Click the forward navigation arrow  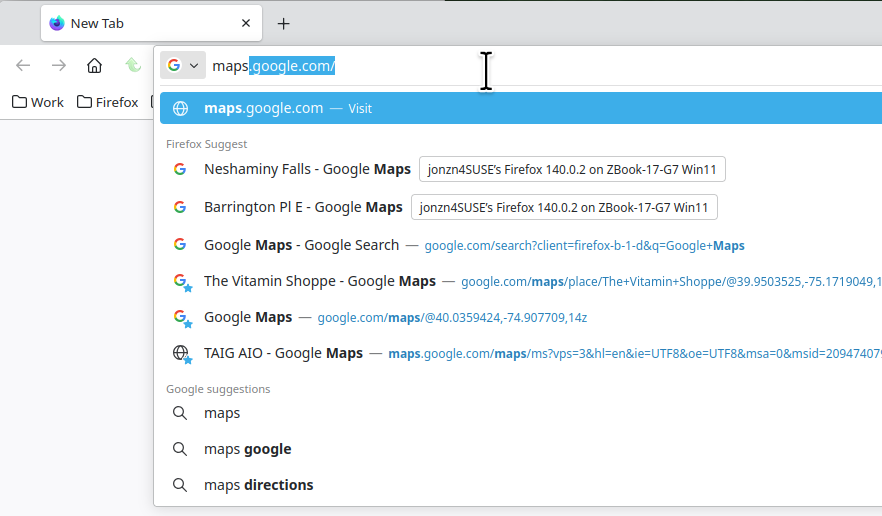(58, 65)
